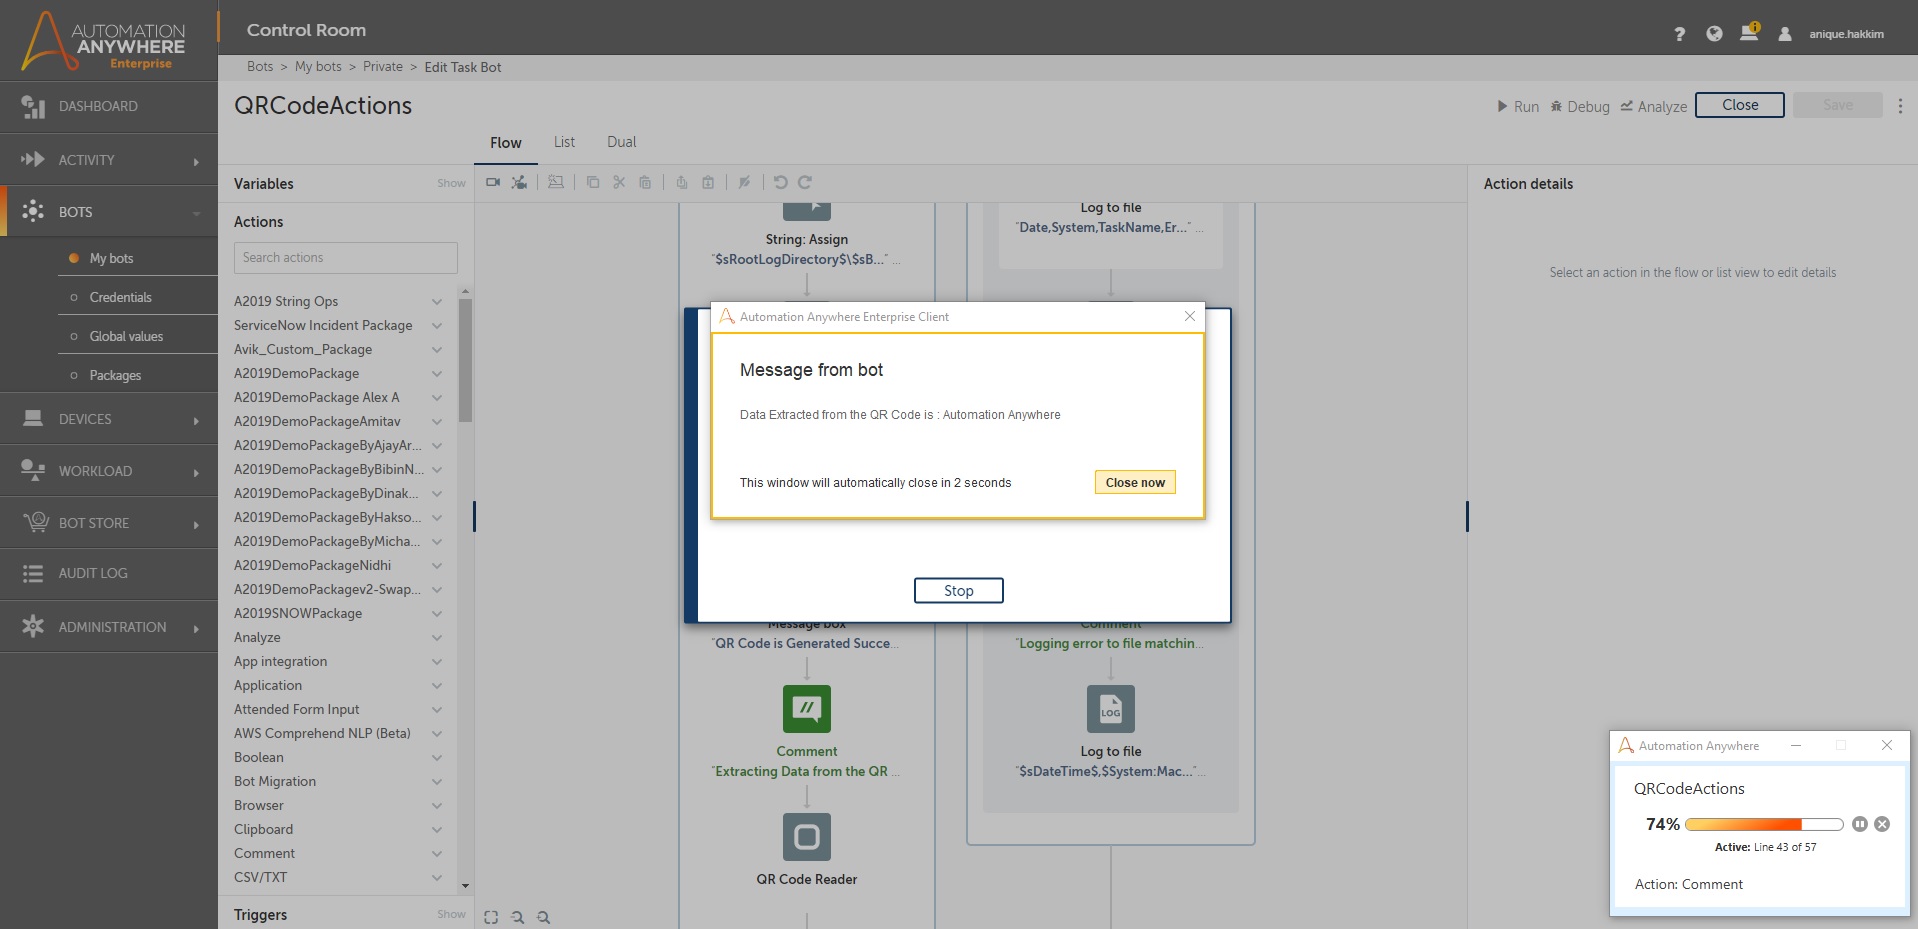Image resolution: width=1918 pixels, height=929 pixels.
Task: Click the second recorder icon with nodes
Action: pos(519,182)
